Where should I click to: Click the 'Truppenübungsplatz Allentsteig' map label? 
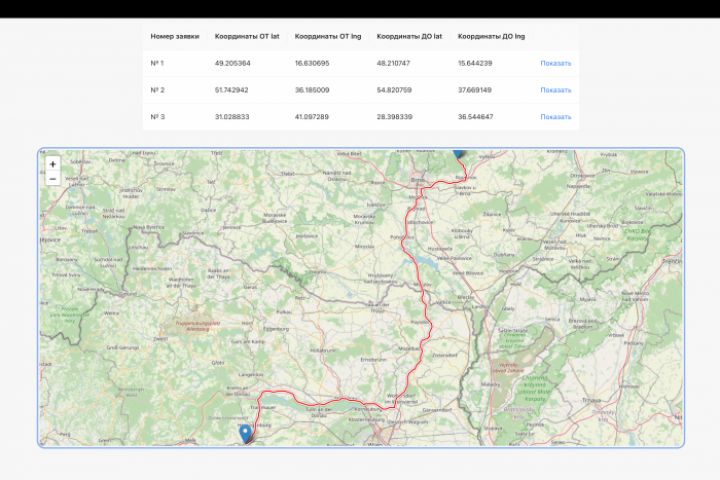click(x=197, y=326)
